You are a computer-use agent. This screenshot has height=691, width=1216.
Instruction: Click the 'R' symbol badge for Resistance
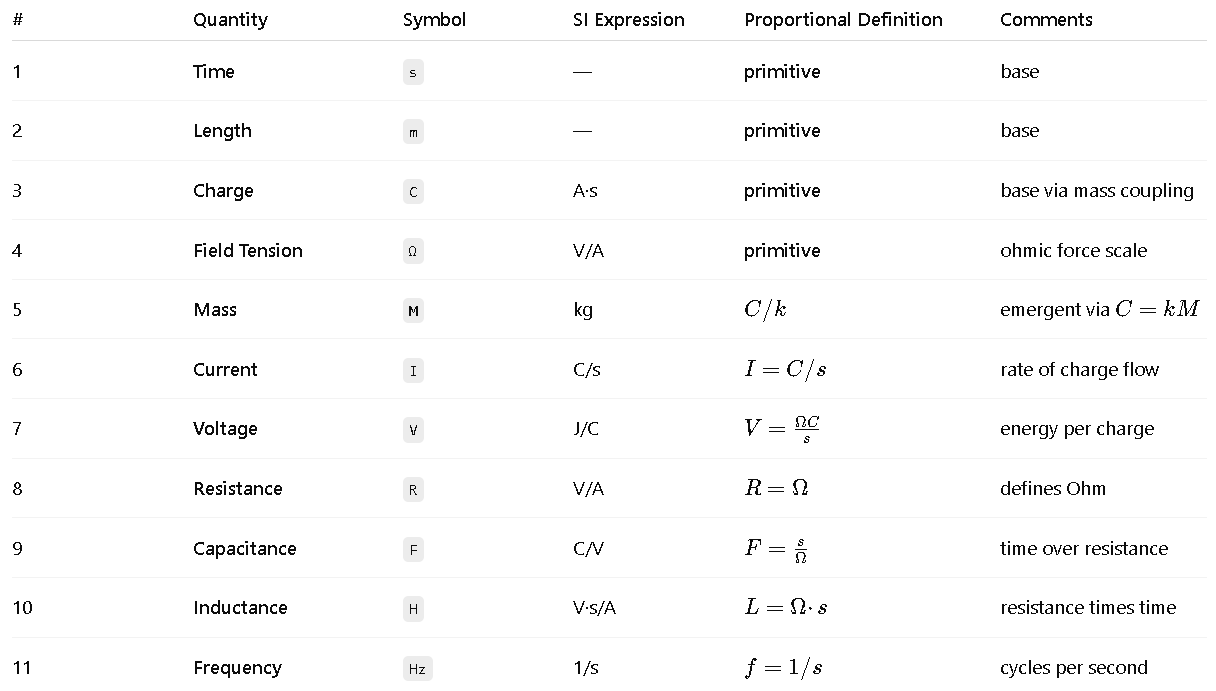click(x=413, y=490)
